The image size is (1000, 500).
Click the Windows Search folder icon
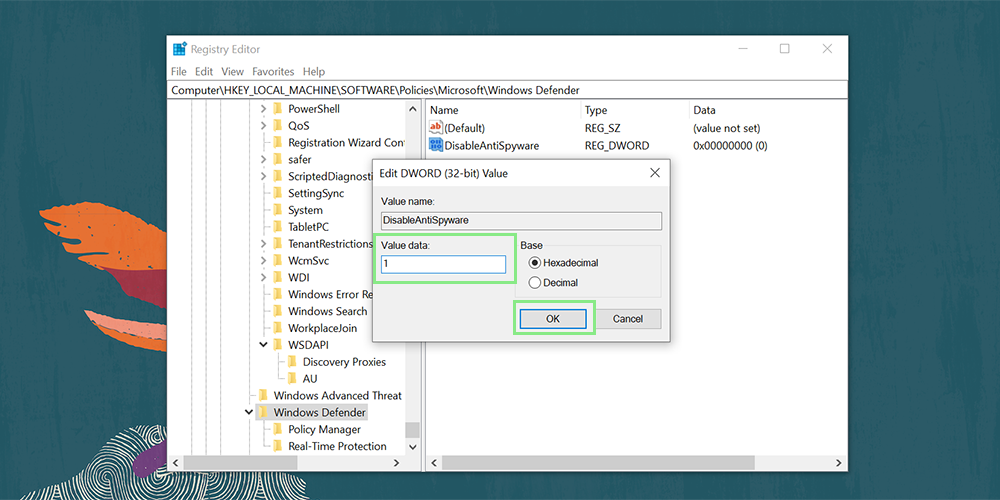(x=277, y=311)
